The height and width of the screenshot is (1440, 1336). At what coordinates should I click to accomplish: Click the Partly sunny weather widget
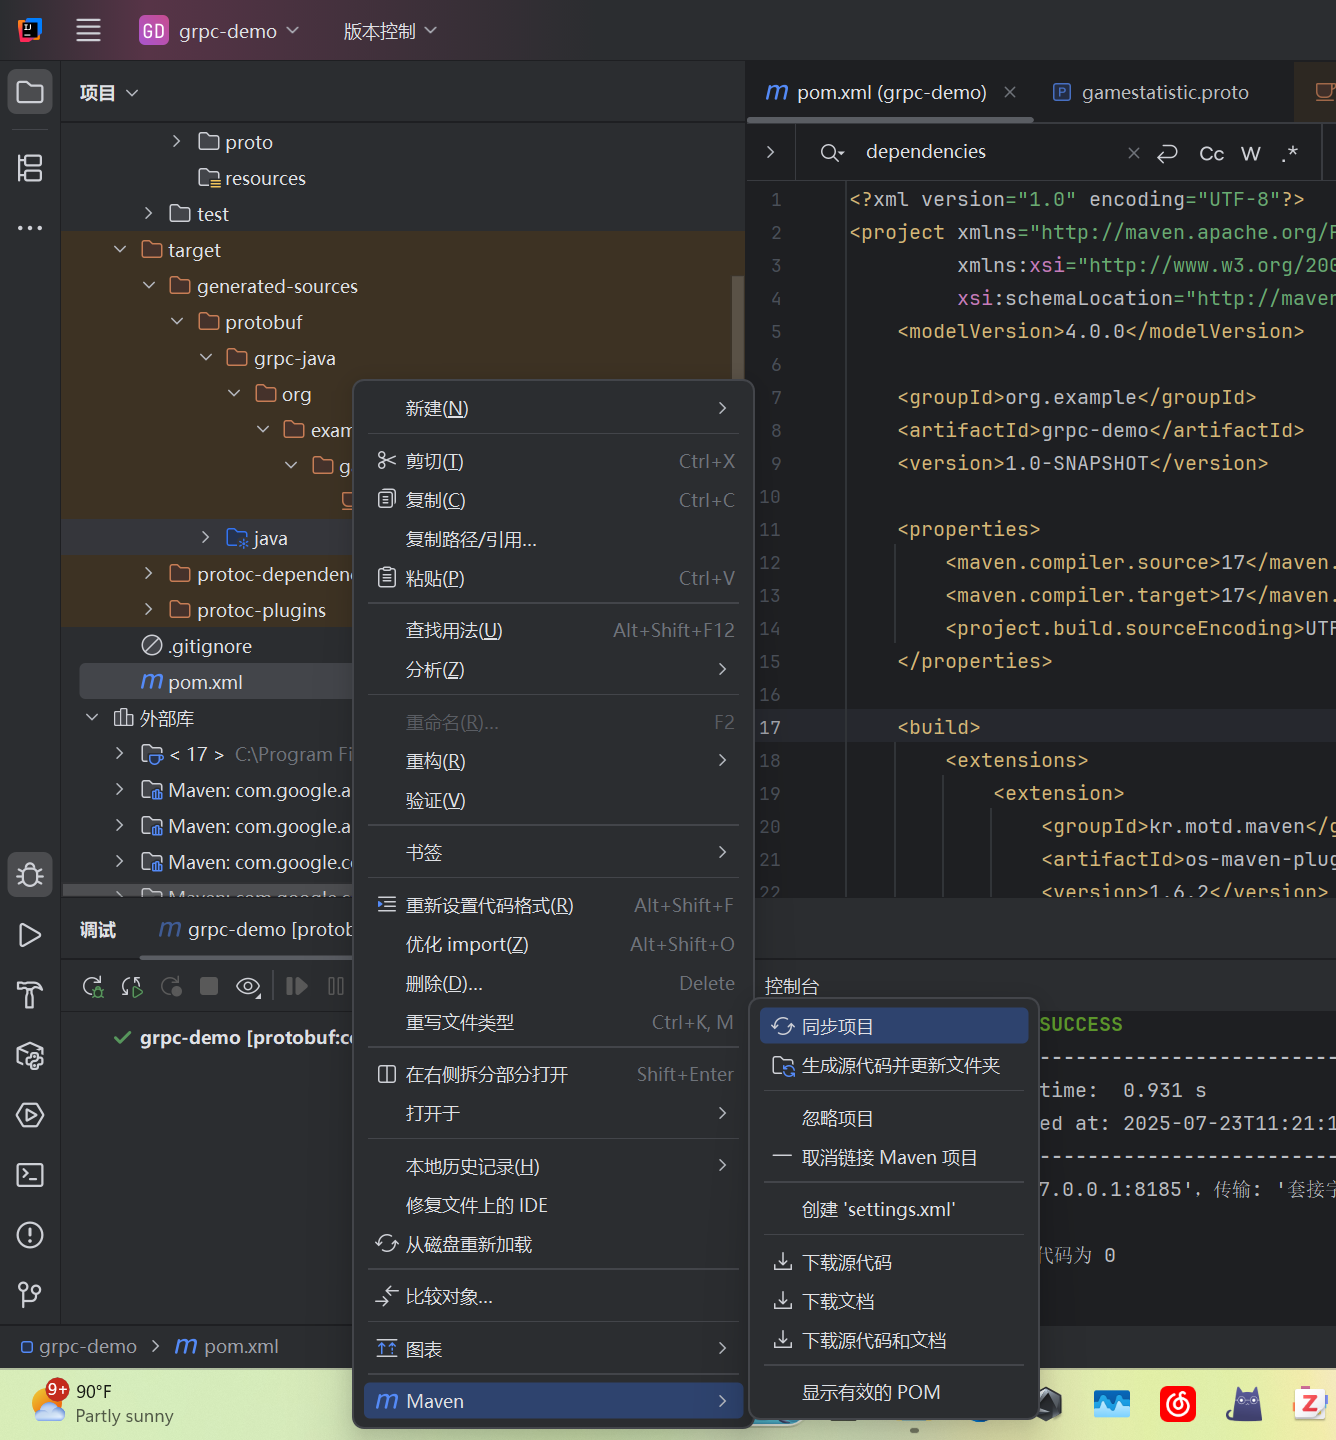click(103, 1403)
